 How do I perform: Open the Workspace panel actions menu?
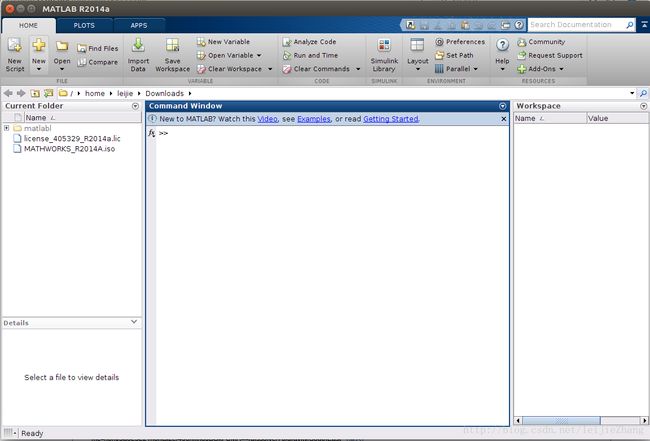pos(643,106)
